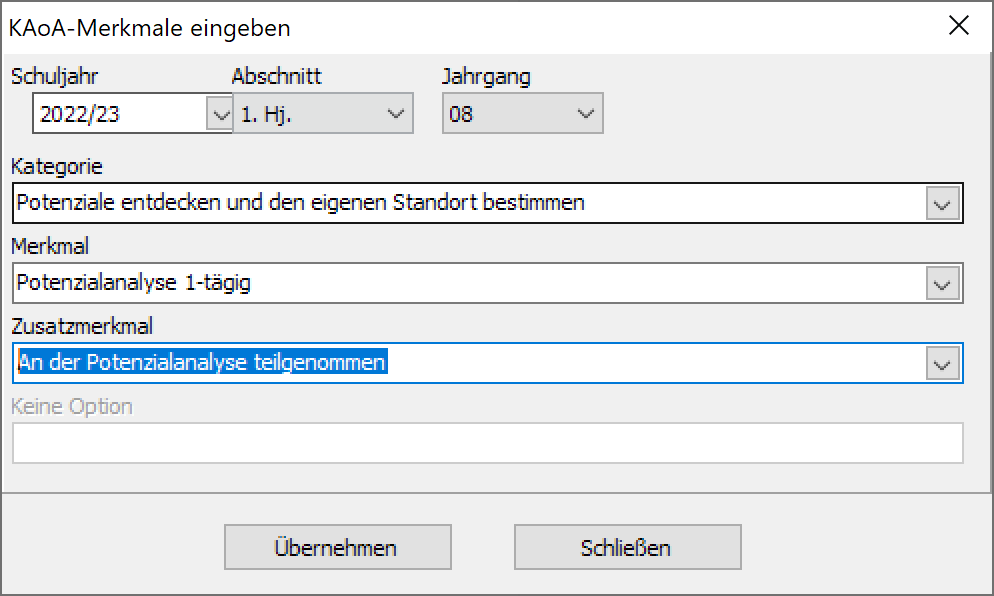Click the Kategorie label

coord(57,167)
